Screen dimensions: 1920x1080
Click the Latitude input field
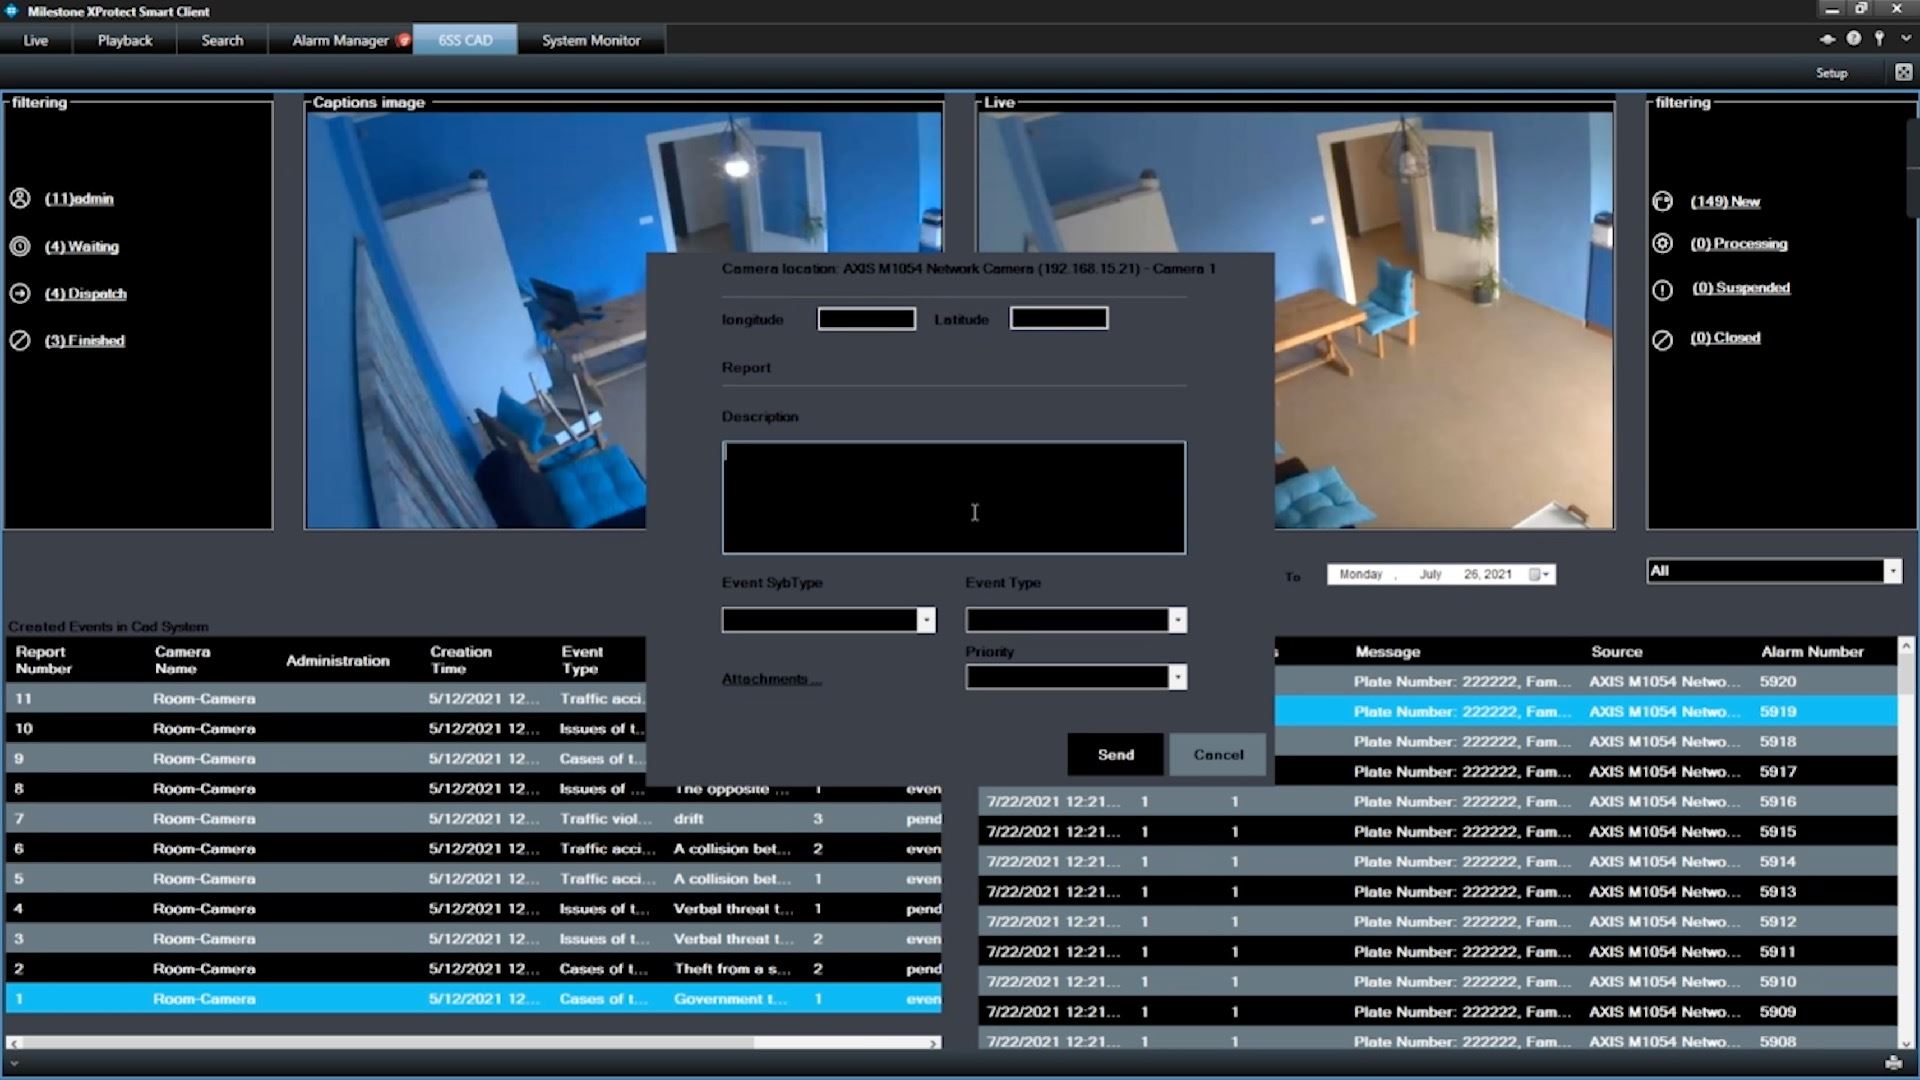(x=1058, y=318)
